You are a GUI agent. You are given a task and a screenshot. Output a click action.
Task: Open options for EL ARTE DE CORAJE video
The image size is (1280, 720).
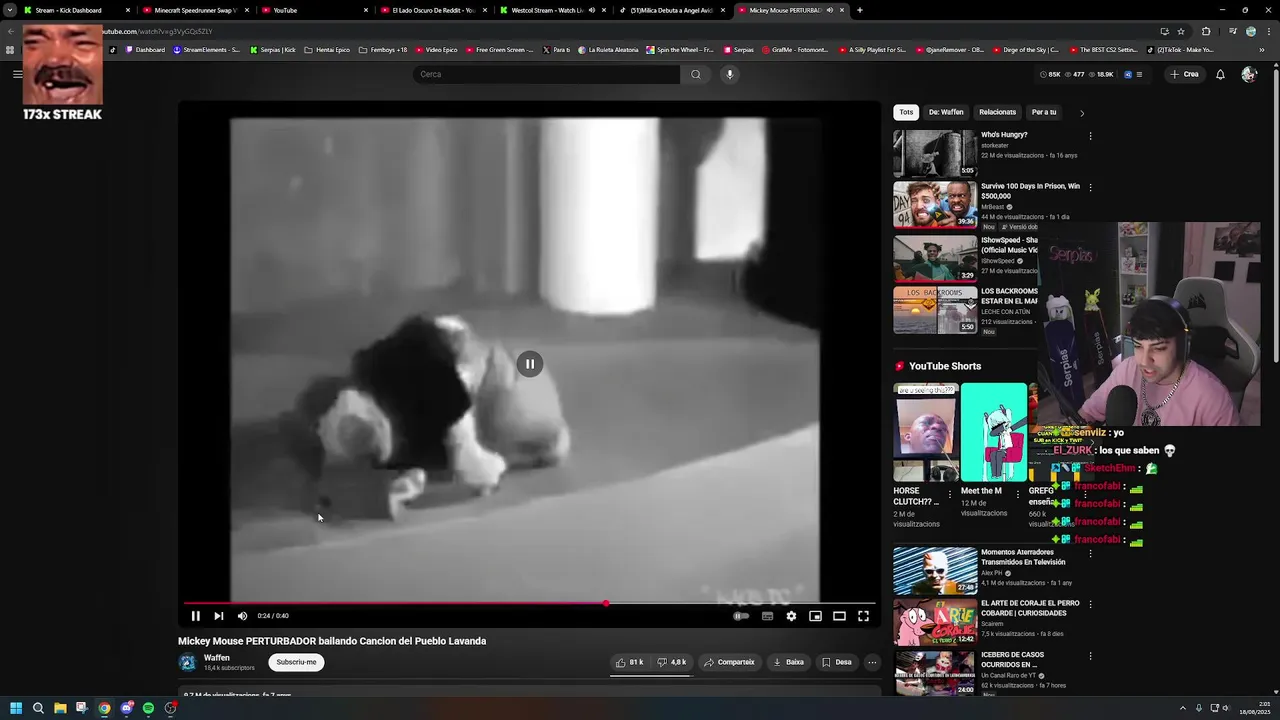click(x=1090, y=604)
